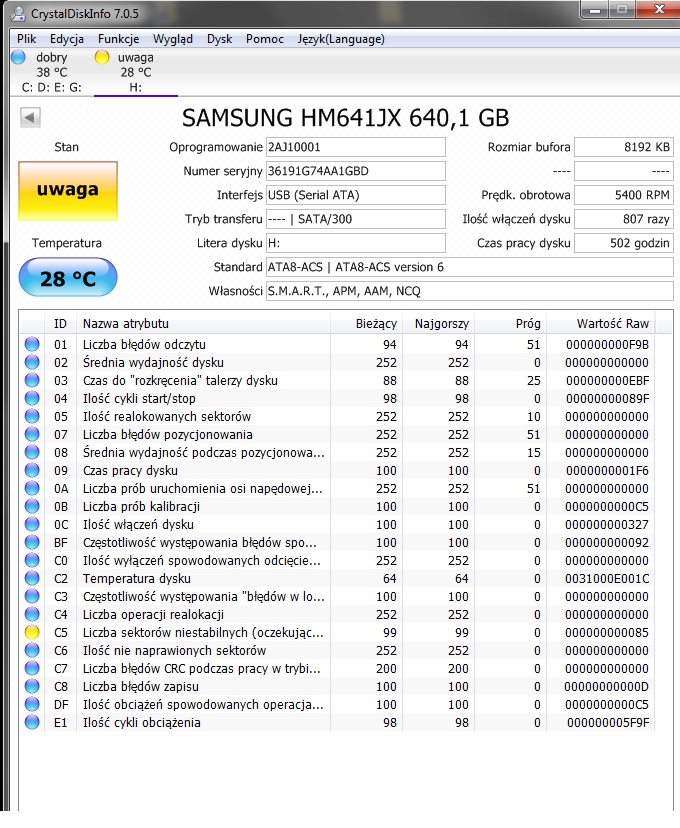
Task: Click status orb for attribute 09 row
Action: point(32,470)
